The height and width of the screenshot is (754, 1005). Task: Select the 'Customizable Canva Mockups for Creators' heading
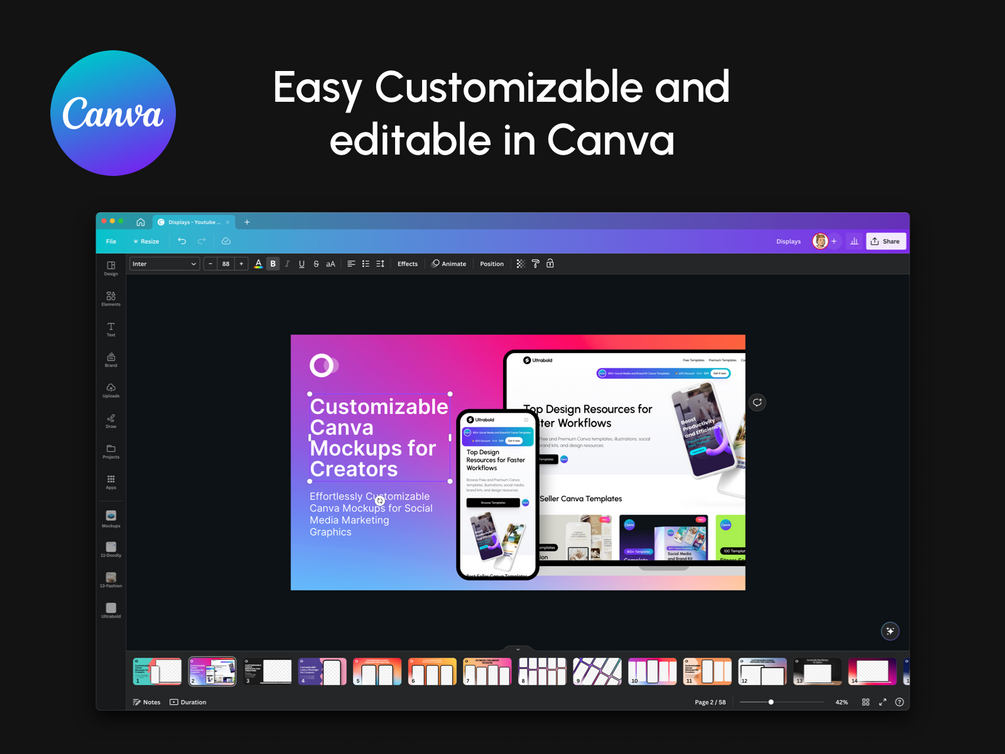coord(379,438)
